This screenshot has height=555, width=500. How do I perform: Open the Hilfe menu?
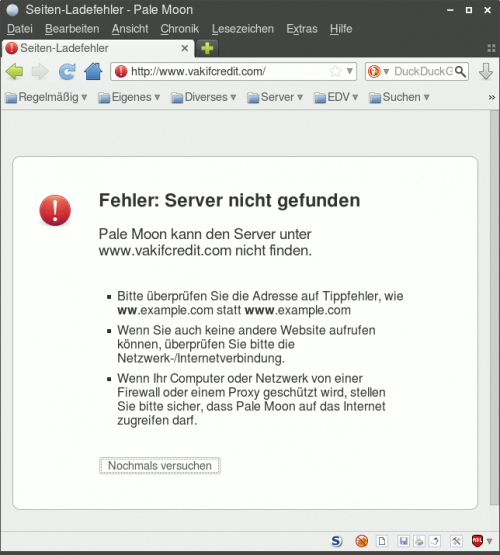pos(341,29)
